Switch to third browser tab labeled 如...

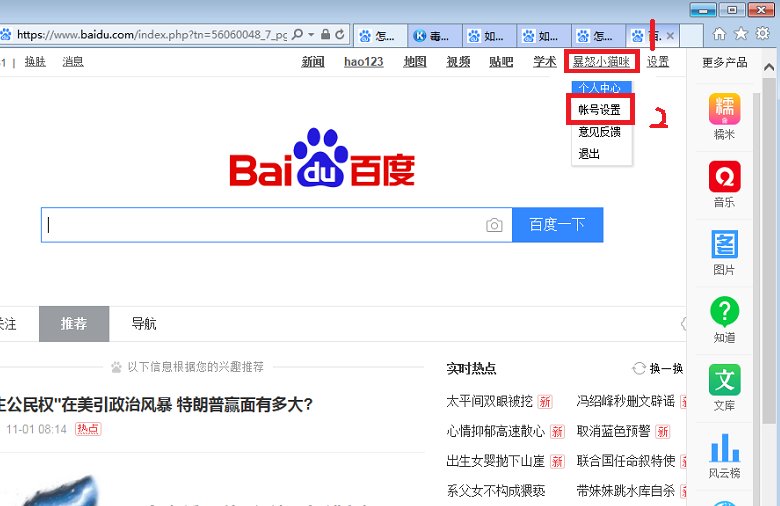pyautogui.click(x=489, y=36)
